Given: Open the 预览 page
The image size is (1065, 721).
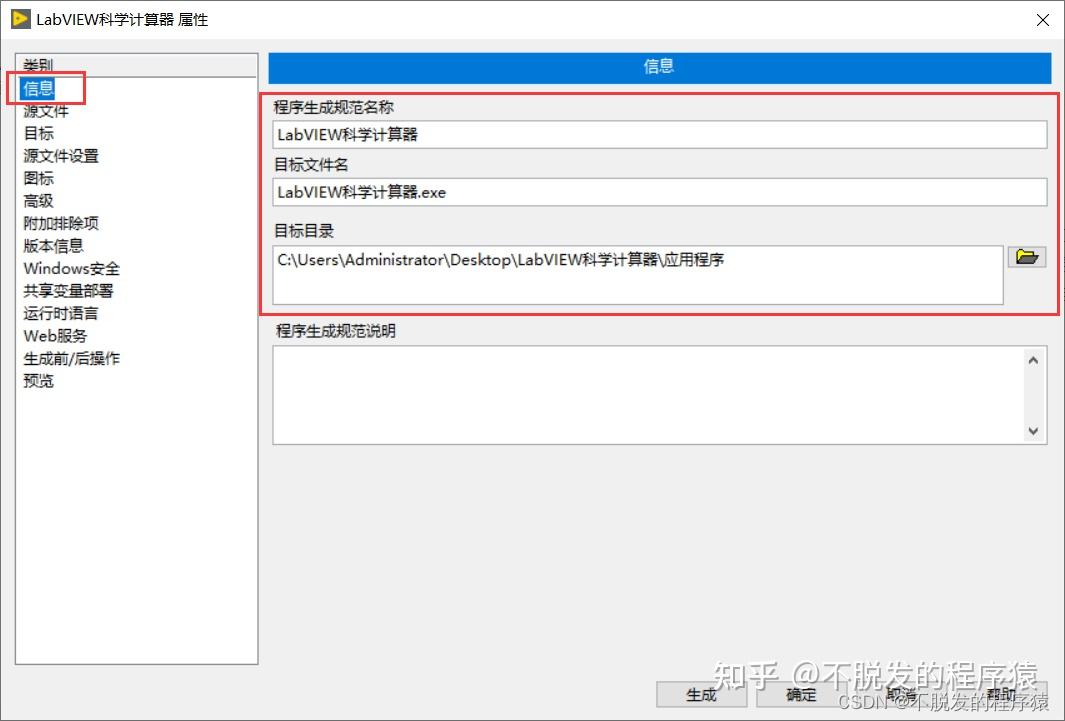Looking at the screenshot, I should [x=38, y=380].
